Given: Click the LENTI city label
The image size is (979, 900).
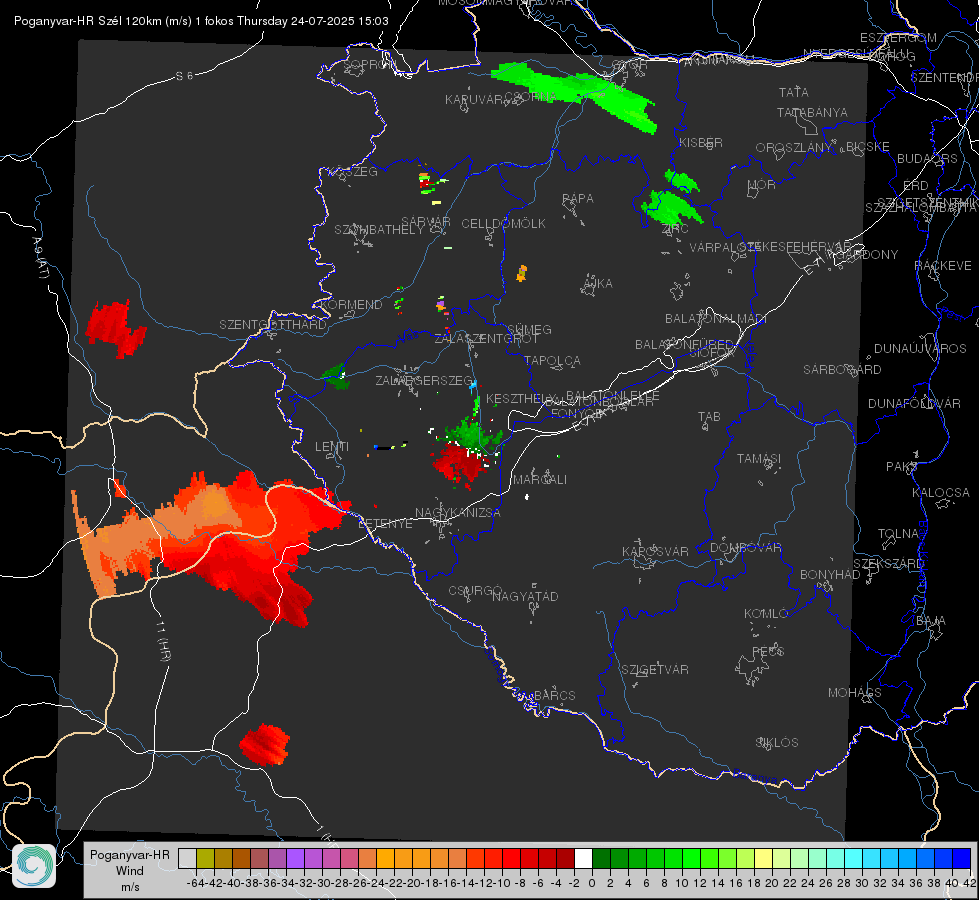Looking at the screenshot, I should 332,447.
